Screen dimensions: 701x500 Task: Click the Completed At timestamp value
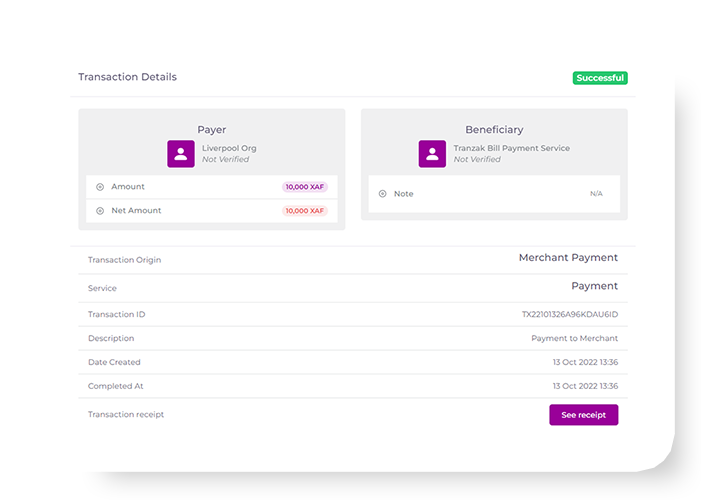pyautogui.click(x=585, y=386)
